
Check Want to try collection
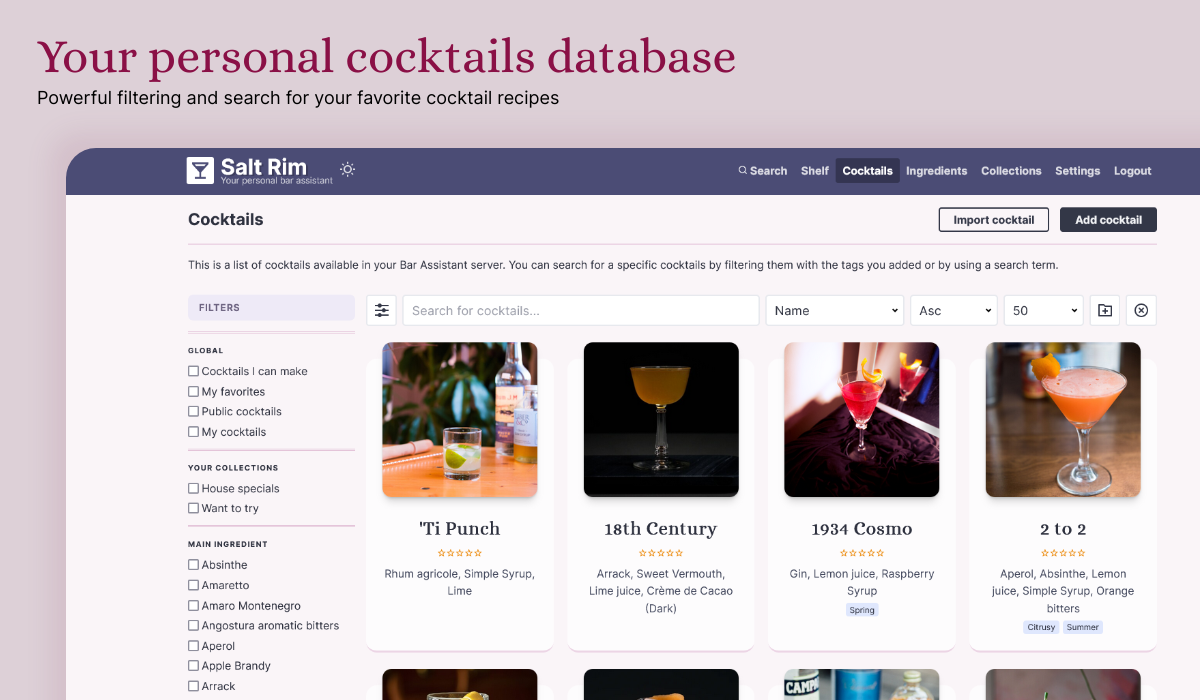coord(194,509)
